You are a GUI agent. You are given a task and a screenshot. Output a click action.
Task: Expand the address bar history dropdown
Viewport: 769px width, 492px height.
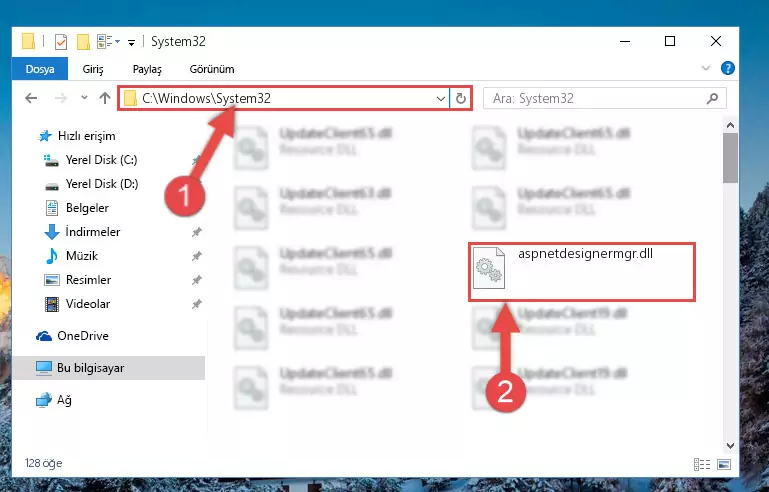440,99
